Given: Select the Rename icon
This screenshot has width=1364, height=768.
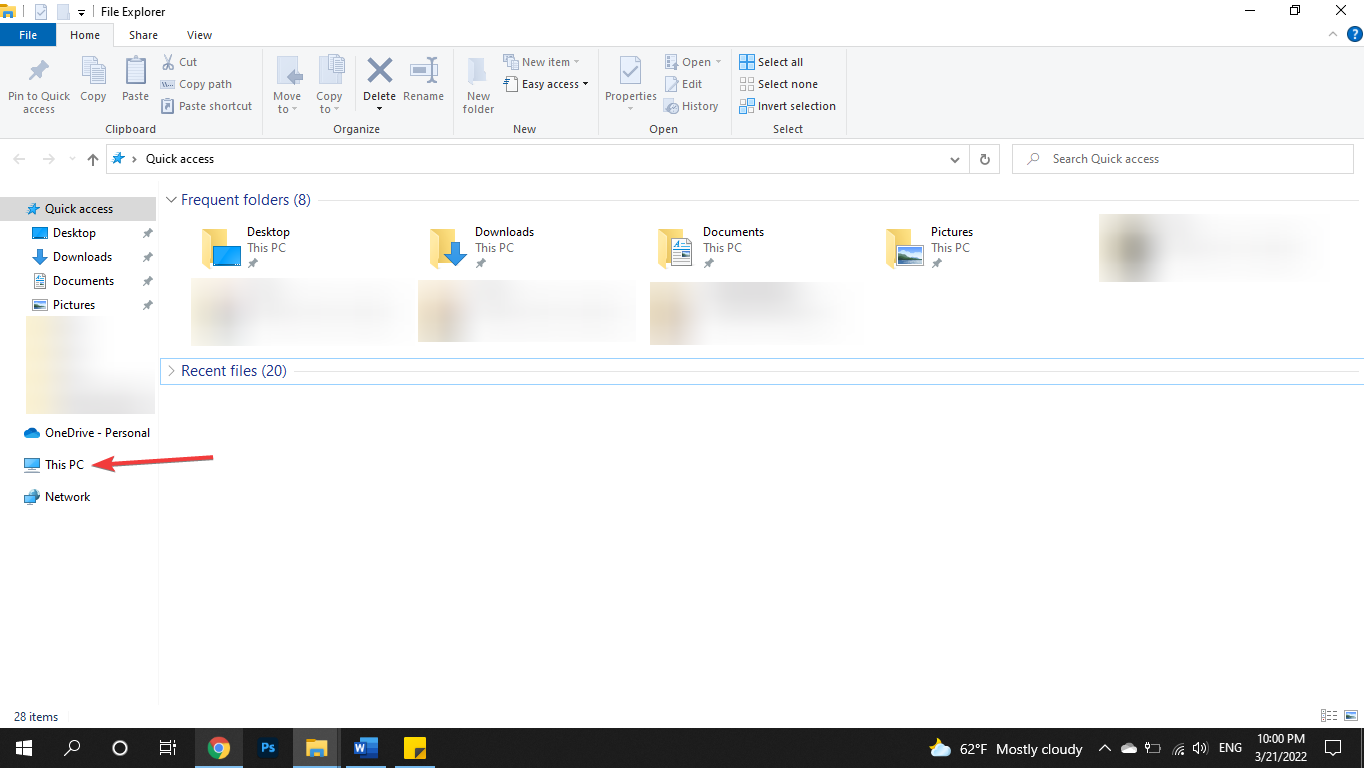Looking at the screenshot, I should point(423,84).
